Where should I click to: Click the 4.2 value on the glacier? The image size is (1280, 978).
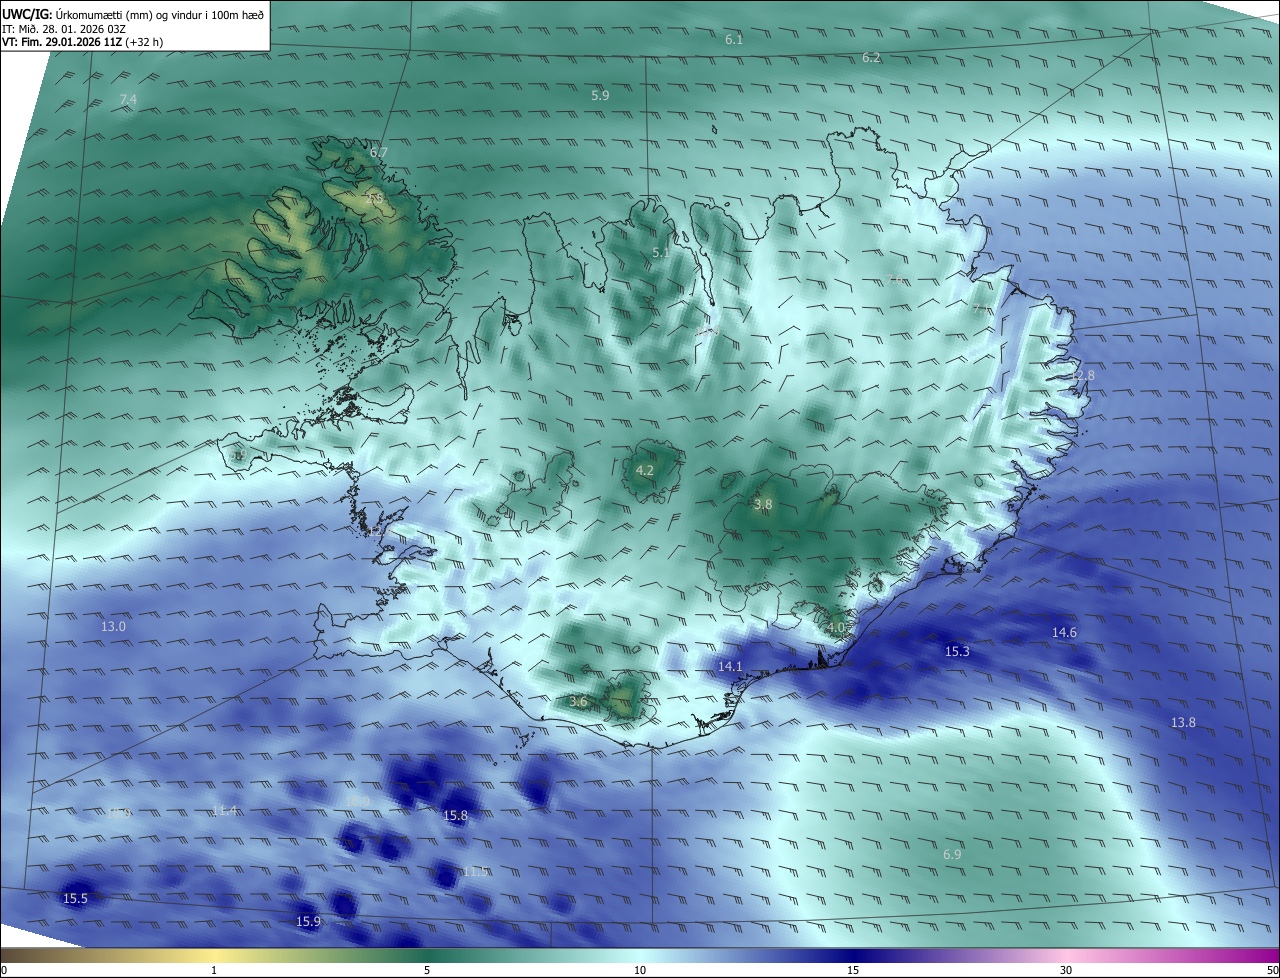pos(645,470)
